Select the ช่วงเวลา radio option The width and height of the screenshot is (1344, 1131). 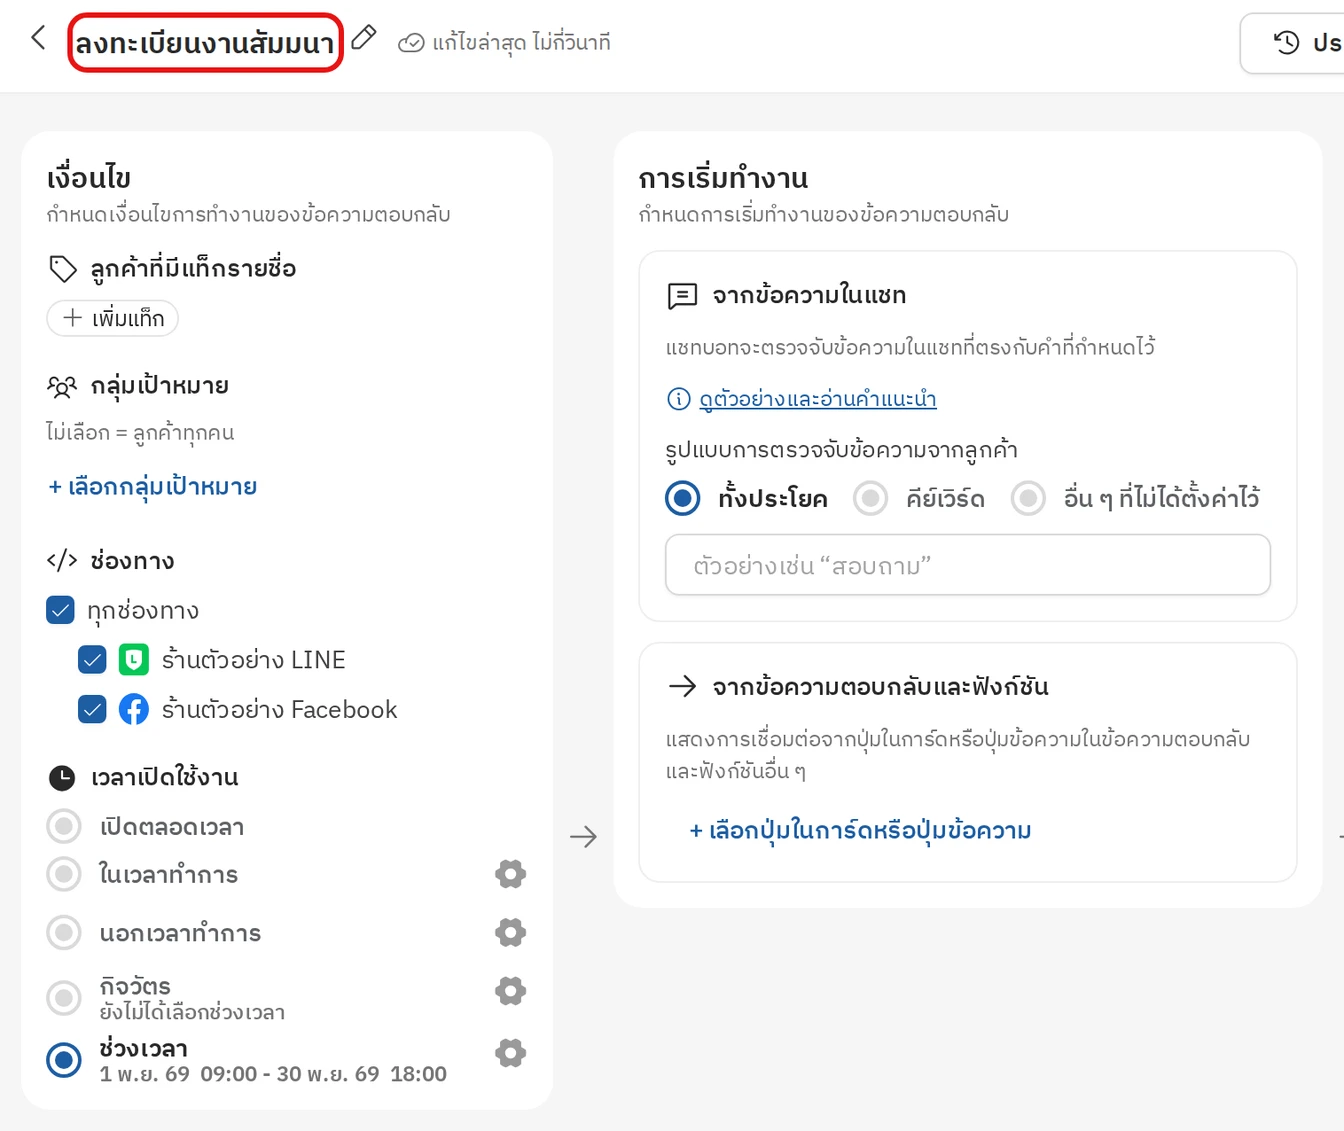pyautogui.click(x=64, y=1060)
